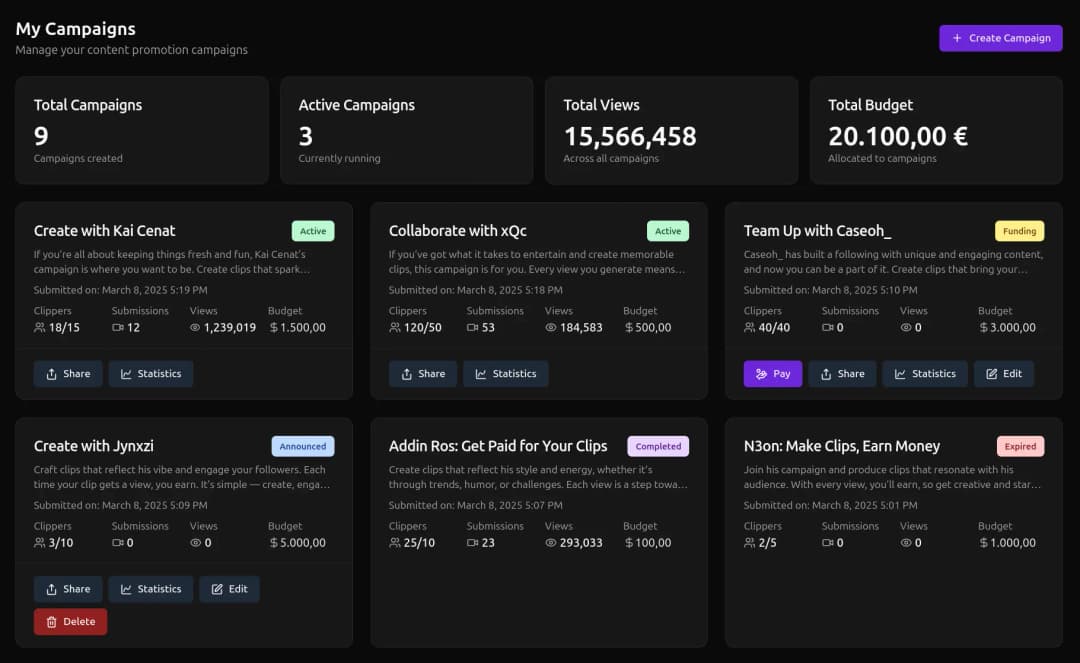Click the share icon on Kai Cenat campaign
Screen dimensions: 1080x663
pyautogui.click(x=51, y=373)
